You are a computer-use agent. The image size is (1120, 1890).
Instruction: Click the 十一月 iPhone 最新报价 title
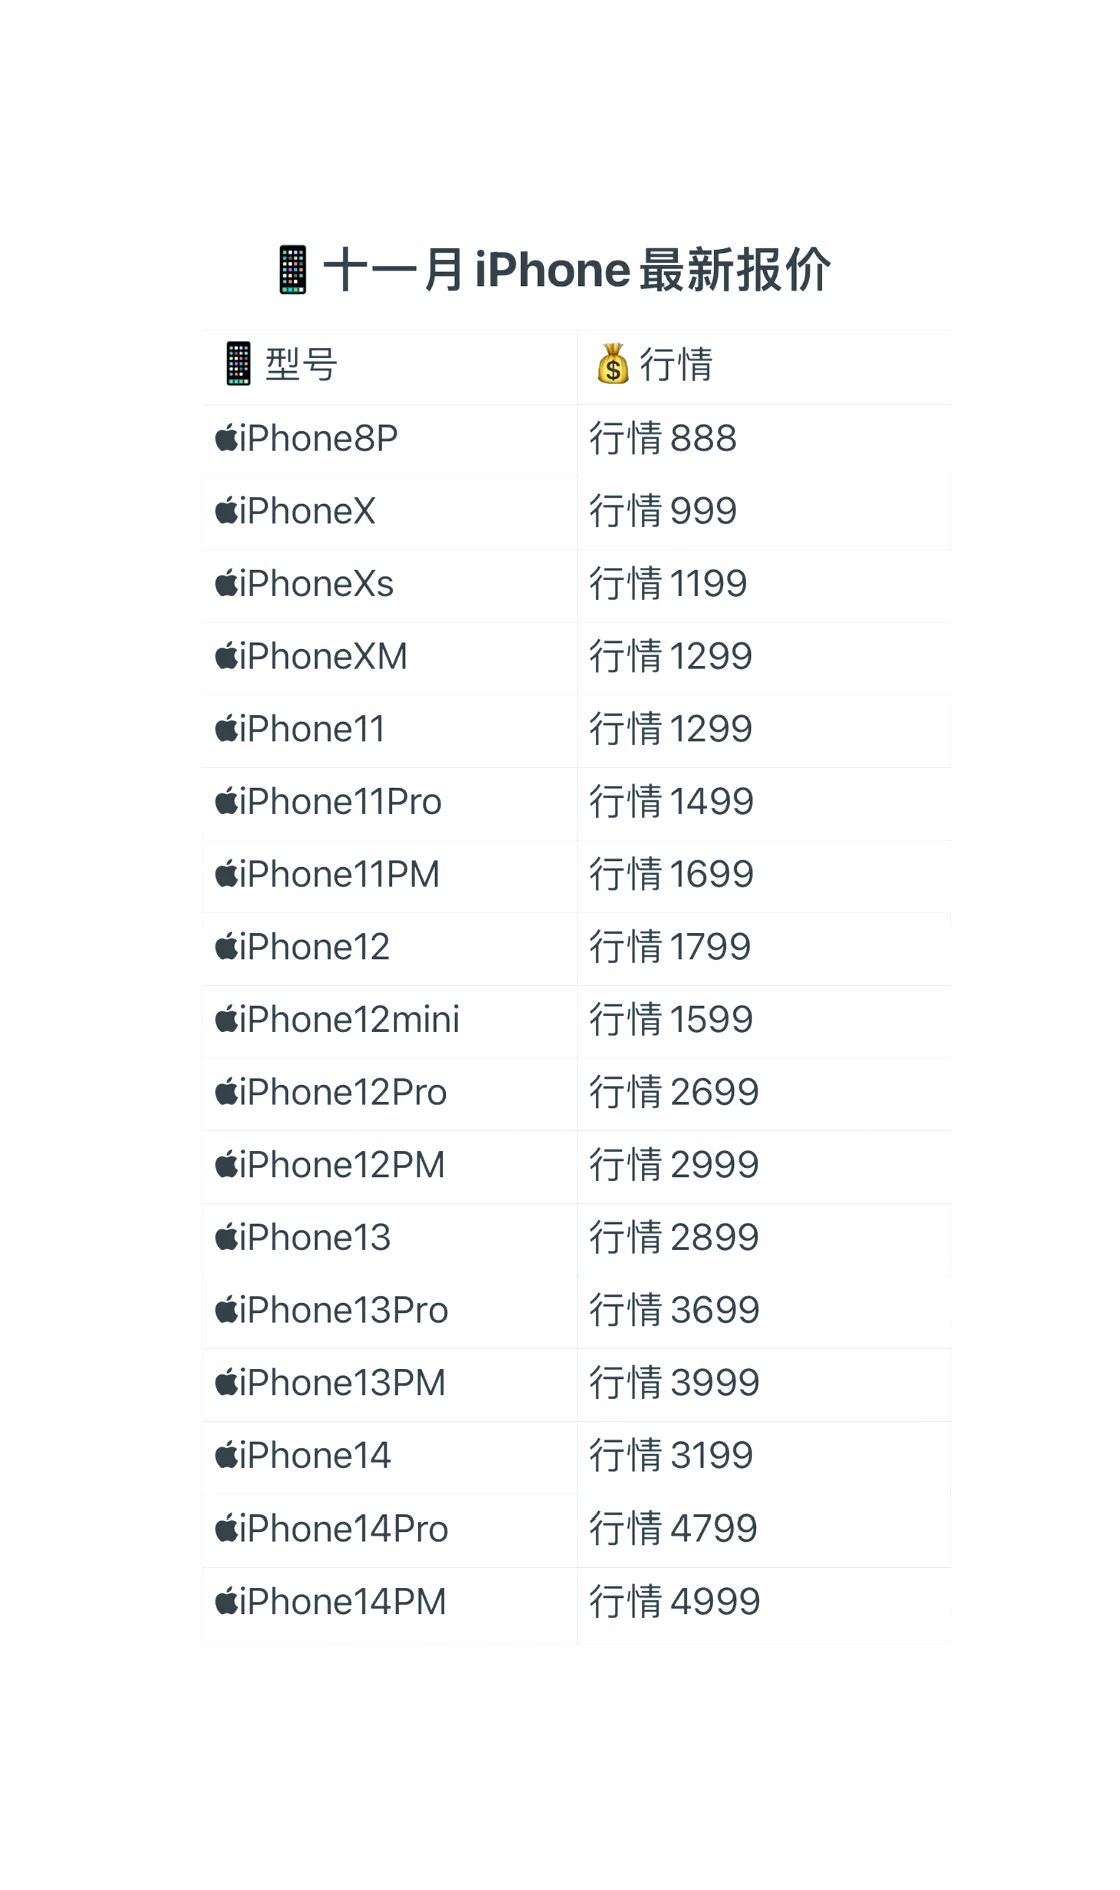577,270
